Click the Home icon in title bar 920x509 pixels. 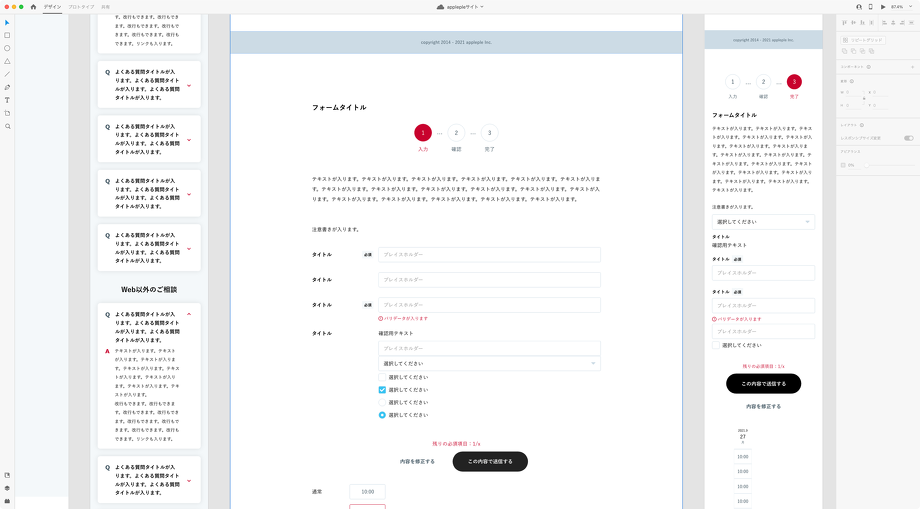33,6
